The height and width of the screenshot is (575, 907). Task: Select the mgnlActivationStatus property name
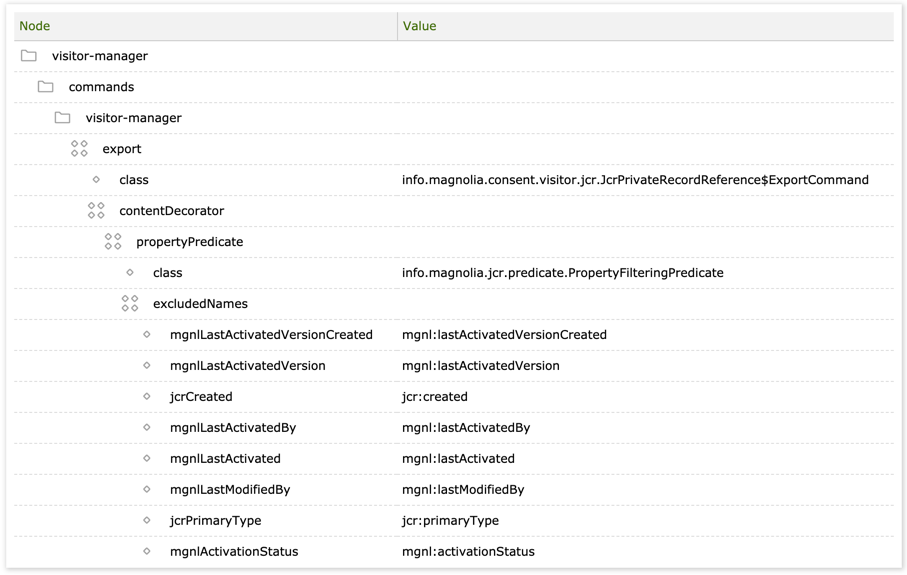pos(234,552)
